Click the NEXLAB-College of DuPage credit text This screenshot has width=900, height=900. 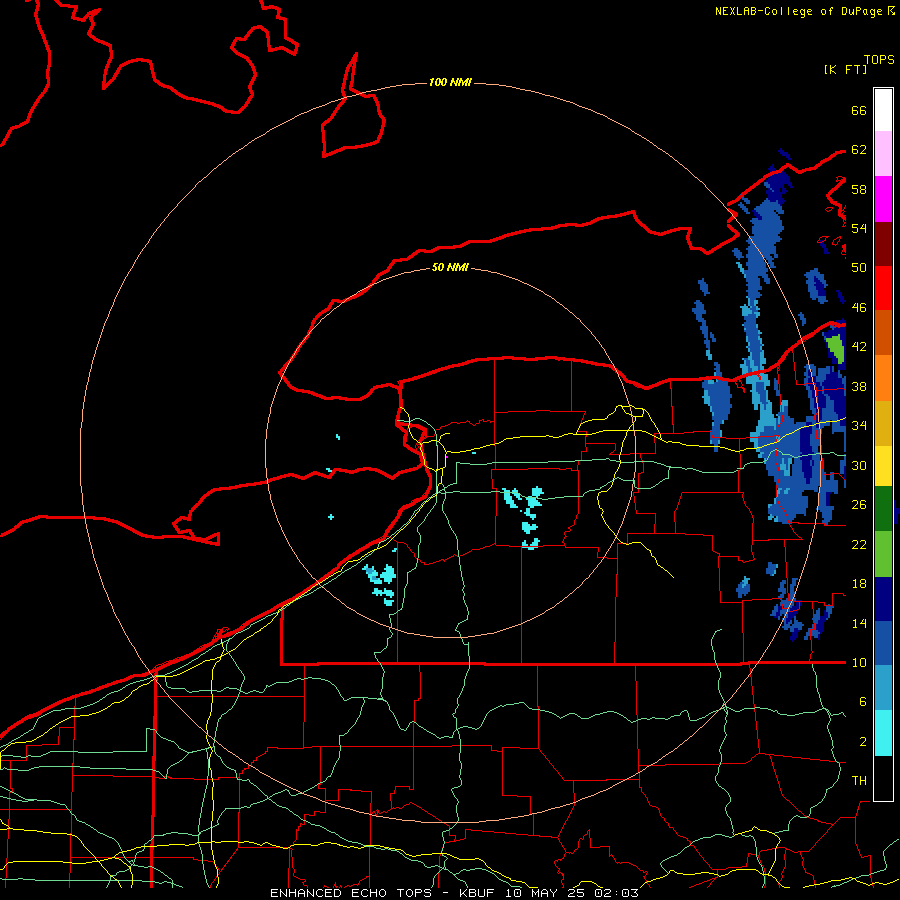[x=798, y=11]
